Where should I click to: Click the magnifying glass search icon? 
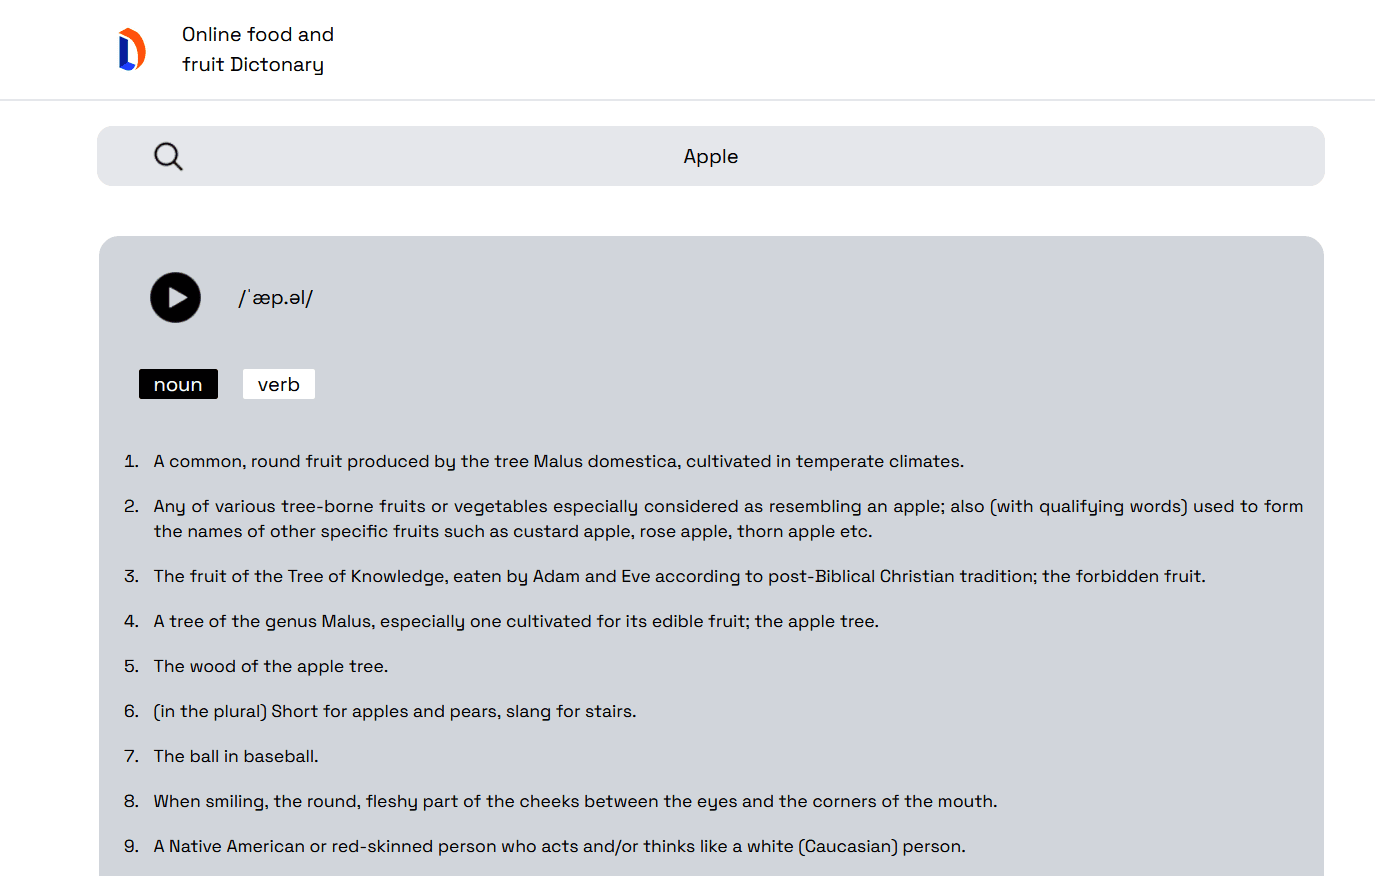[x=168, y=156]
